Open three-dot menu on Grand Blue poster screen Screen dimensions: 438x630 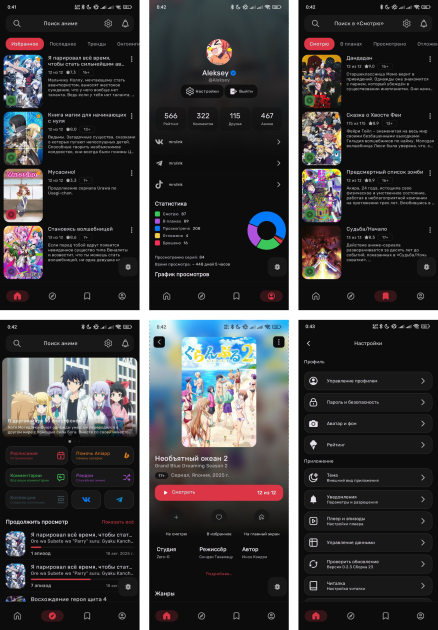(x=278, y=342)
